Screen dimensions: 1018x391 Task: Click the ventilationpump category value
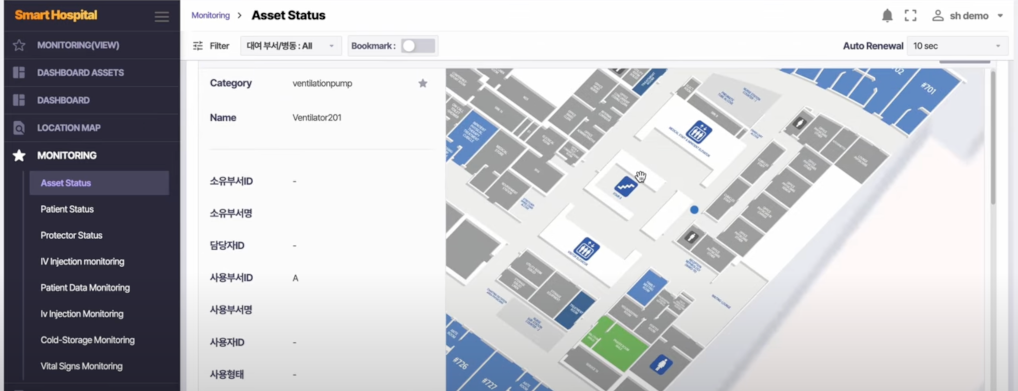coord(322,83)
